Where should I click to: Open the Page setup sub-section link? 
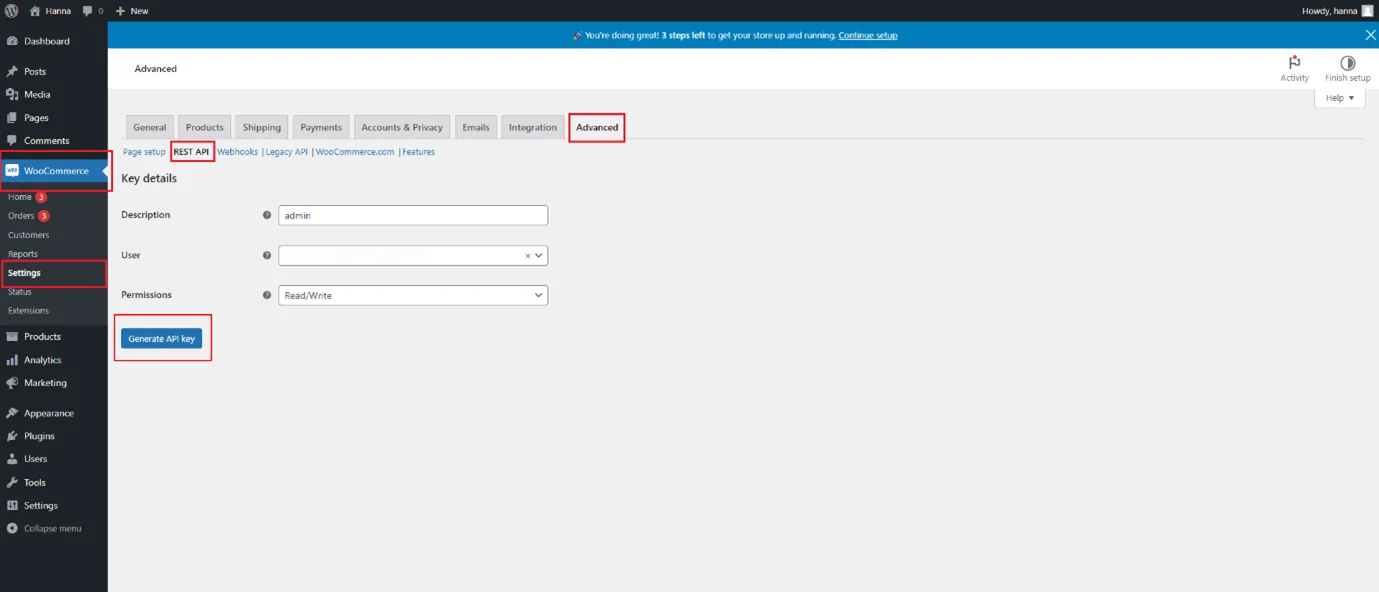(144, 152)
